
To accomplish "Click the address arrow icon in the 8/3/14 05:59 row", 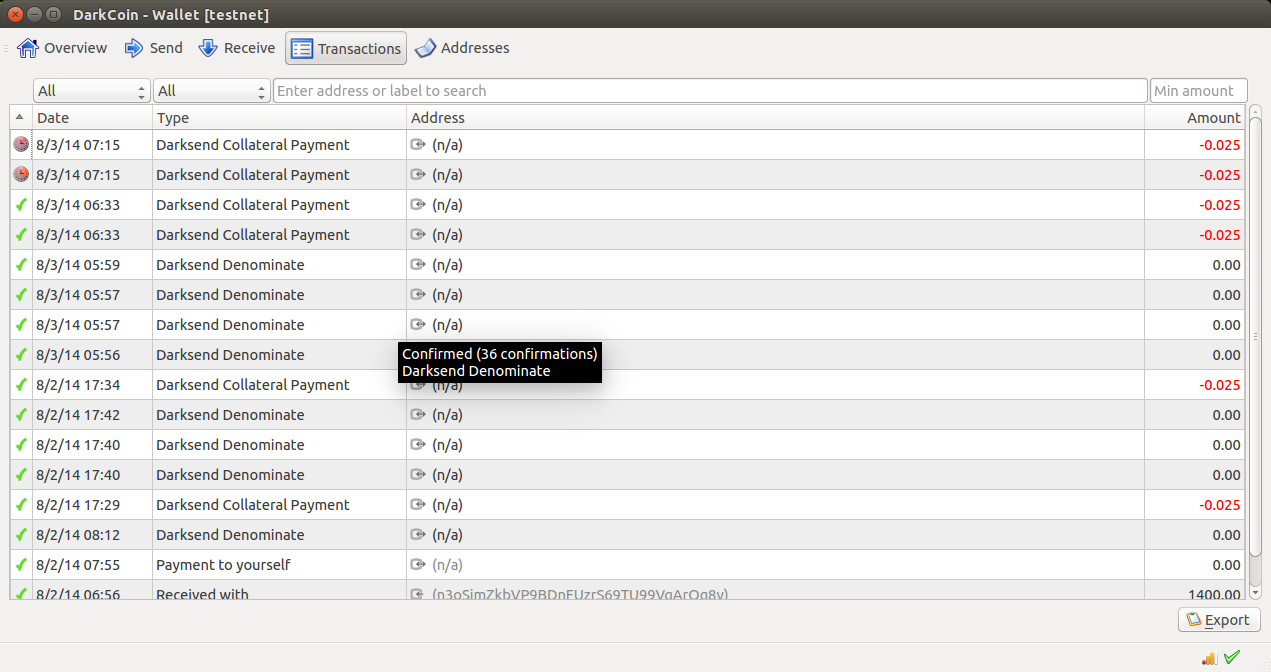I will pyautogui.click(x=419, y=265).
